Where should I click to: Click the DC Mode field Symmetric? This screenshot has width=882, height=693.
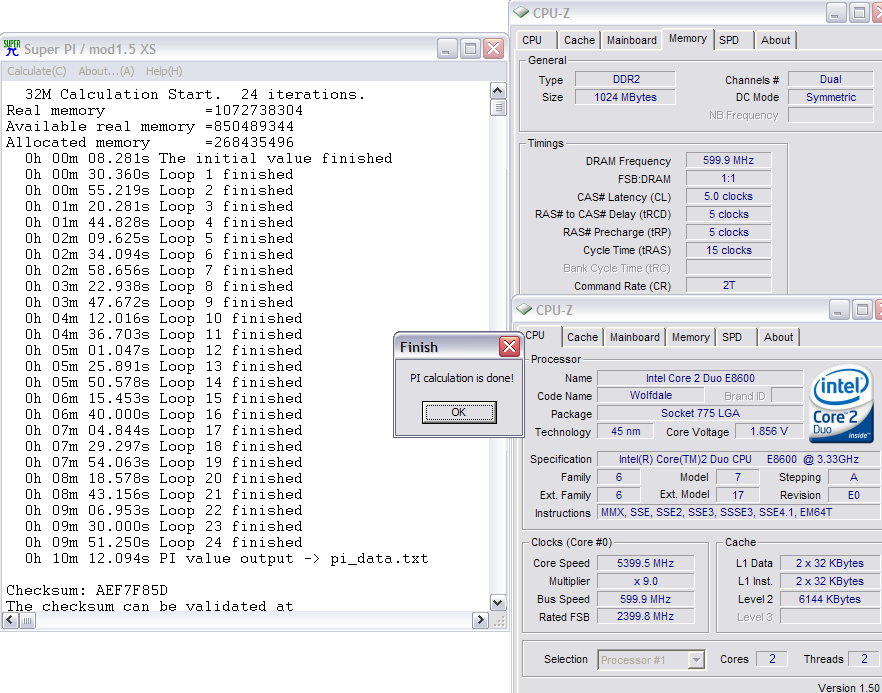point(830,97)
